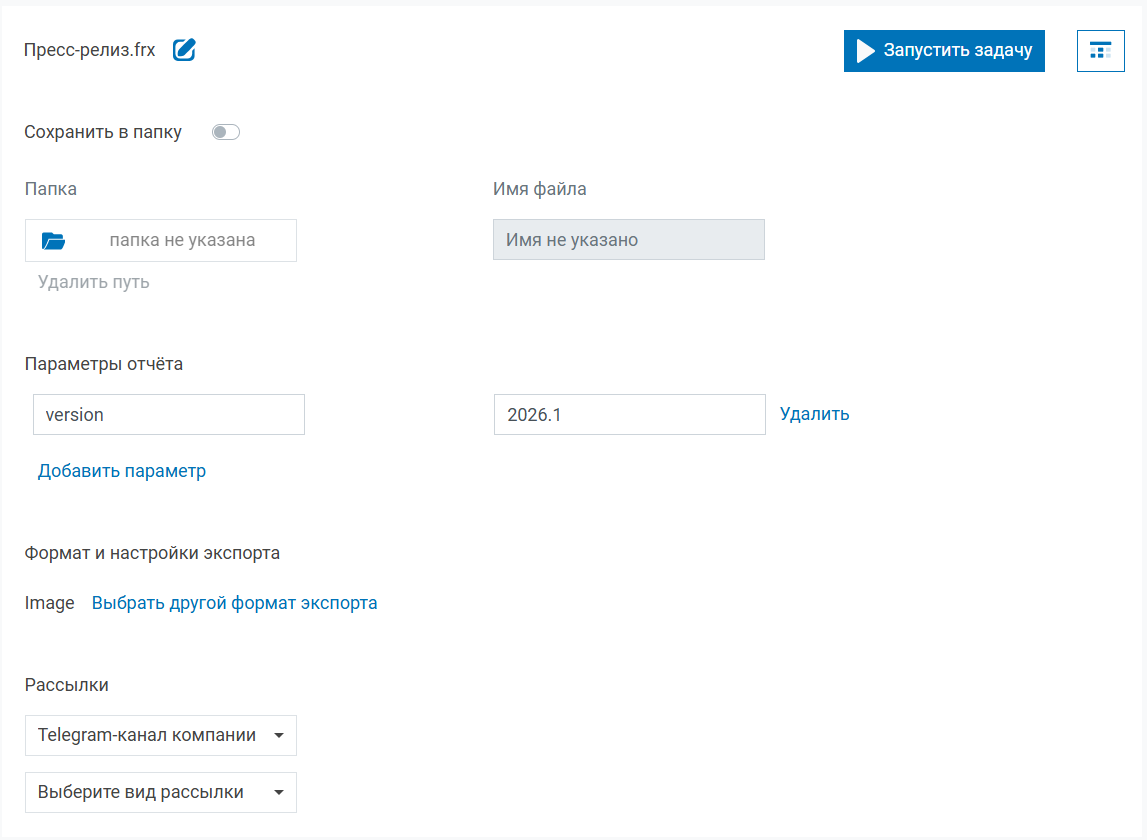The image size is (1147, 840).
Task: Toggle the Сохранить в папку switch
Action: tap(226, 132)
